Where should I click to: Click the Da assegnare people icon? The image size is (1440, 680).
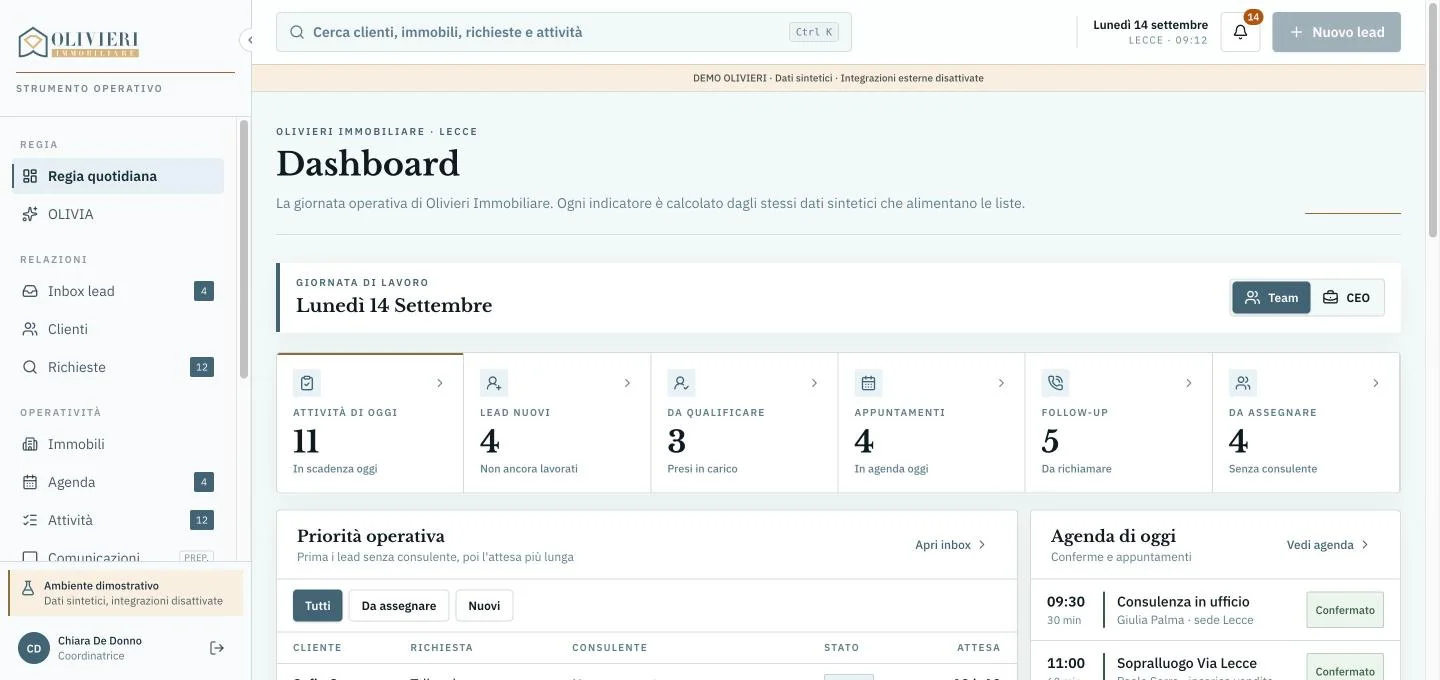(x=1243, y=383)
